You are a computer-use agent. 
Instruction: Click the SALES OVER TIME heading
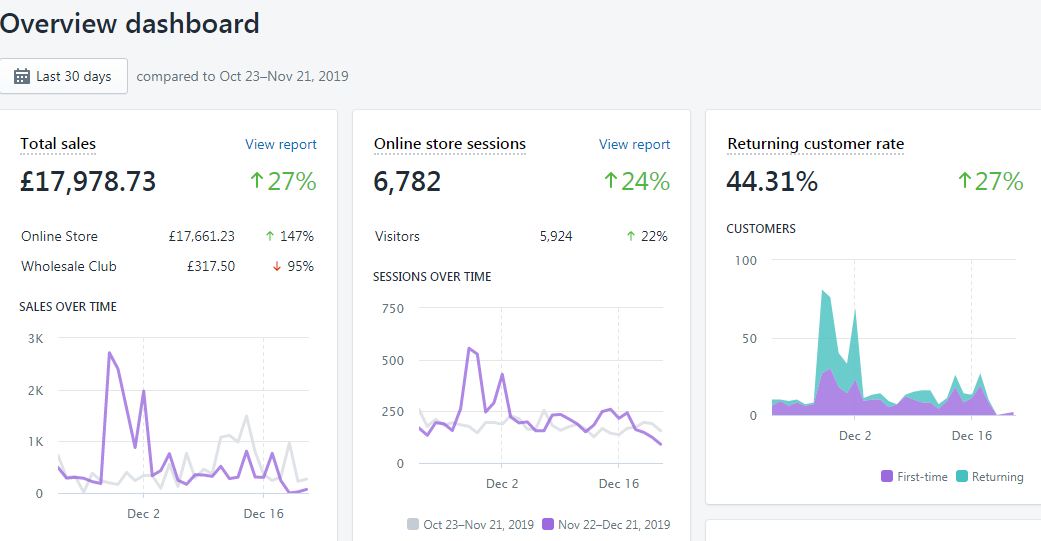click(x=68, y=307)
